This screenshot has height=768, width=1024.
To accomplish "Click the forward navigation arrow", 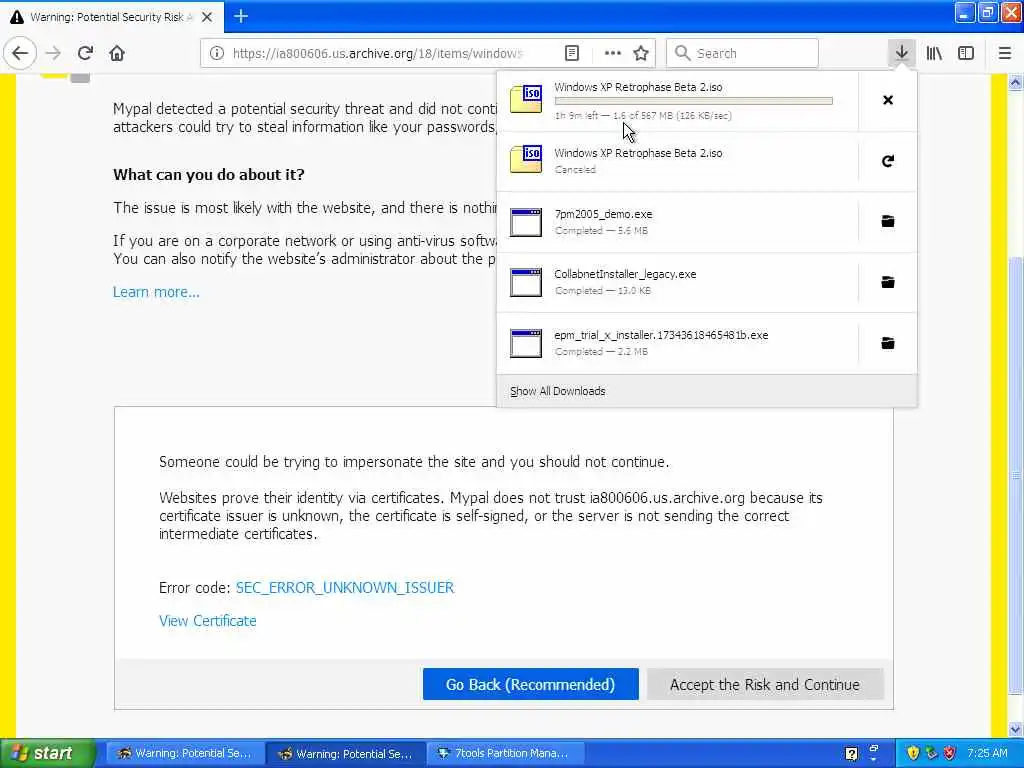I will point(54,53).
